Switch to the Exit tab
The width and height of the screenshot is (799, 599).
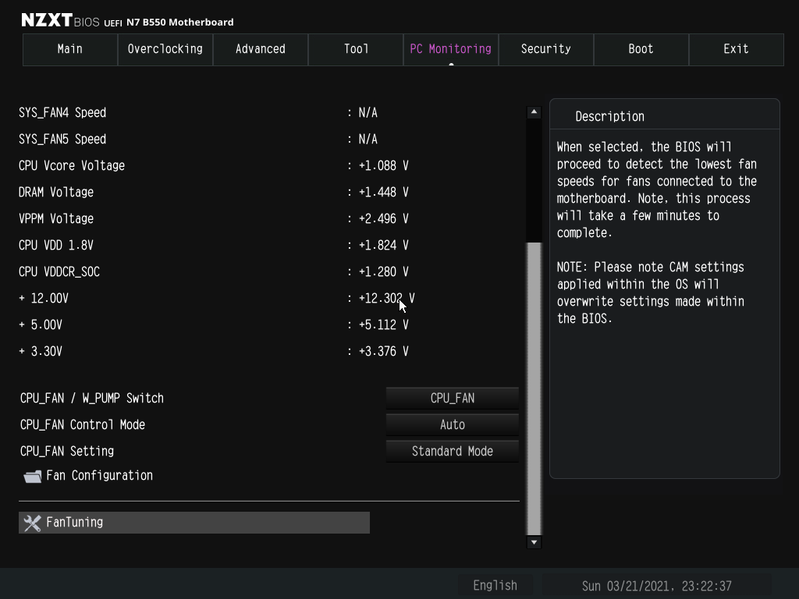(736, 49)
